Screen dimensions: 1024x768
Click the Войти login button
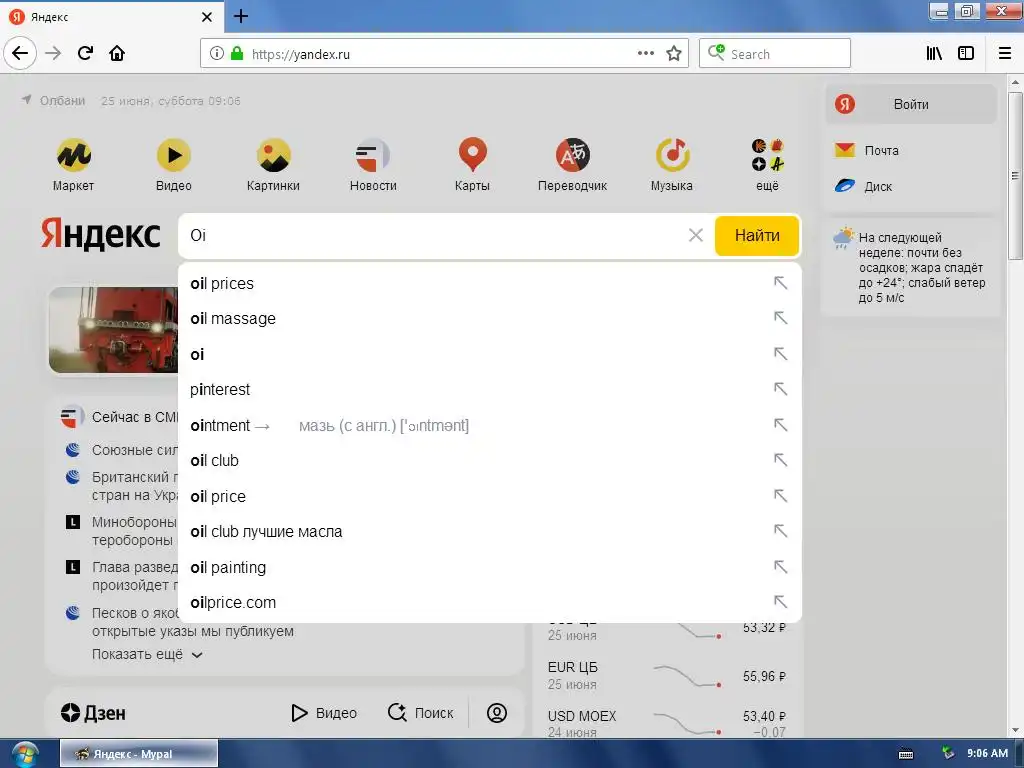tap(911, 104)
